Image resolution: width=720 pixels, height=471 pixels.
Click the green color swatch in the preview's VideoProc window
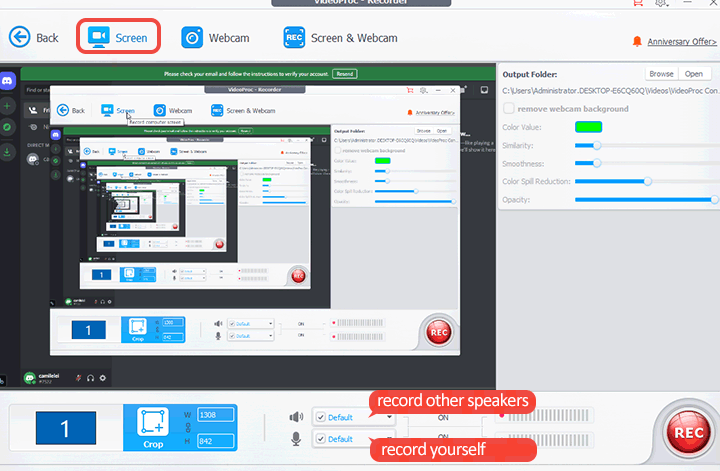(x=382, y=161)
